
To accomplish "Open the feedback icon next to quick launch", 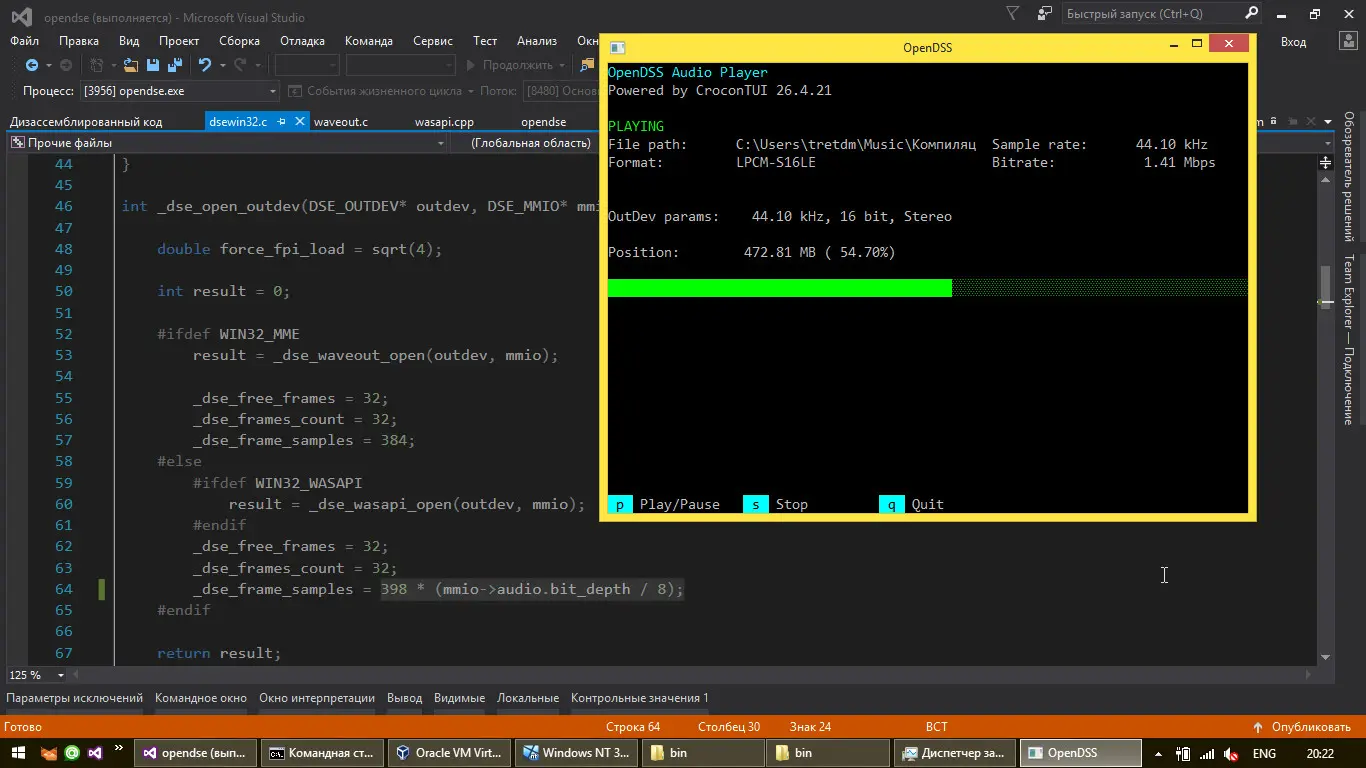I will point(1045,14).
